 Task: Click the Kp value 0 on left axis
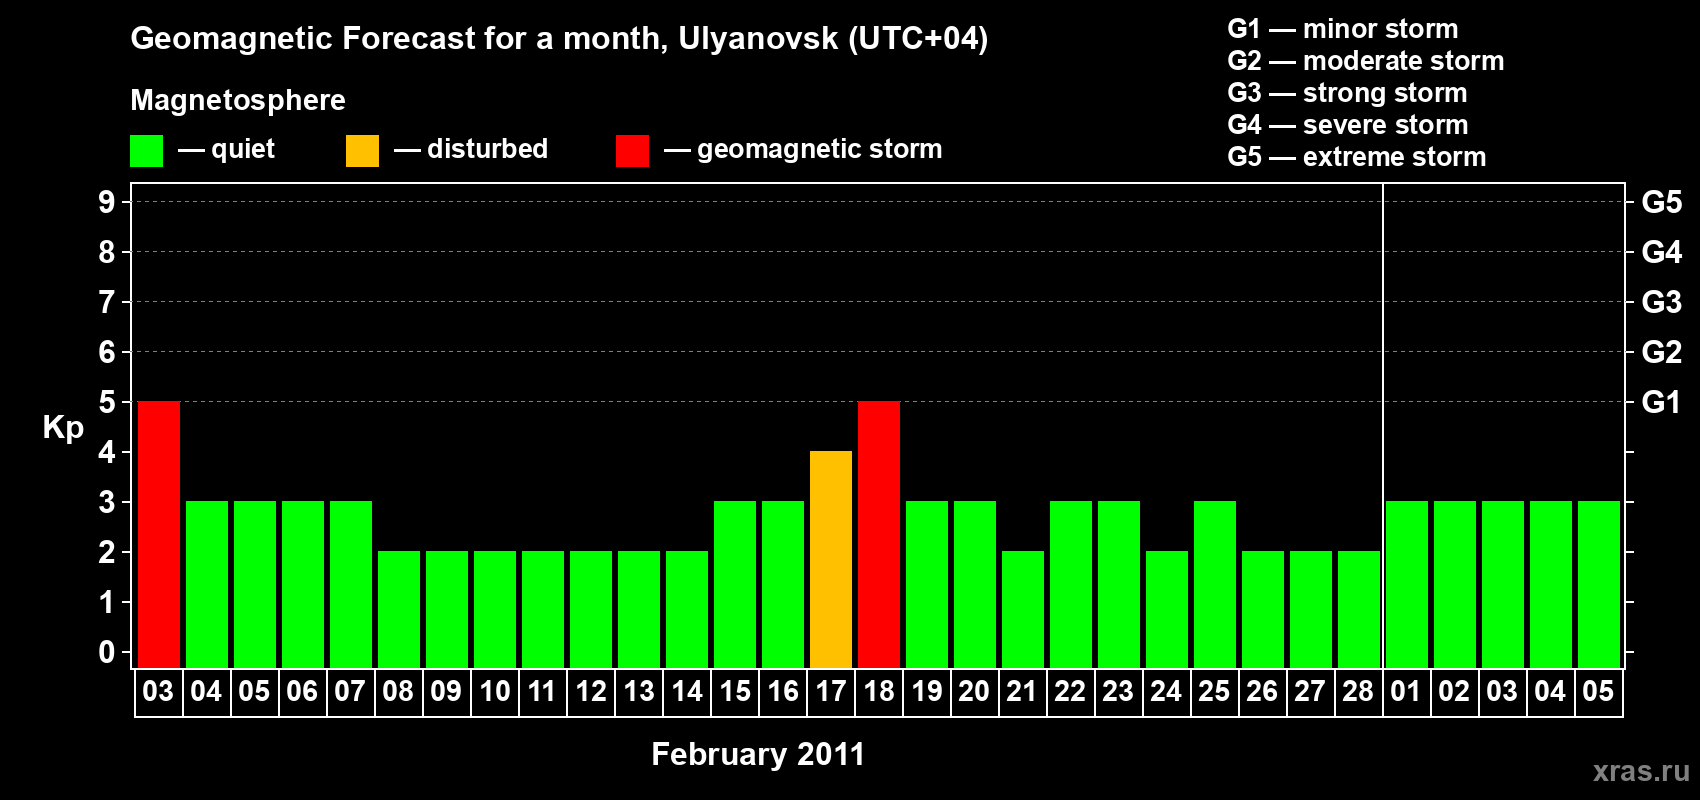(x=107, y=652)
